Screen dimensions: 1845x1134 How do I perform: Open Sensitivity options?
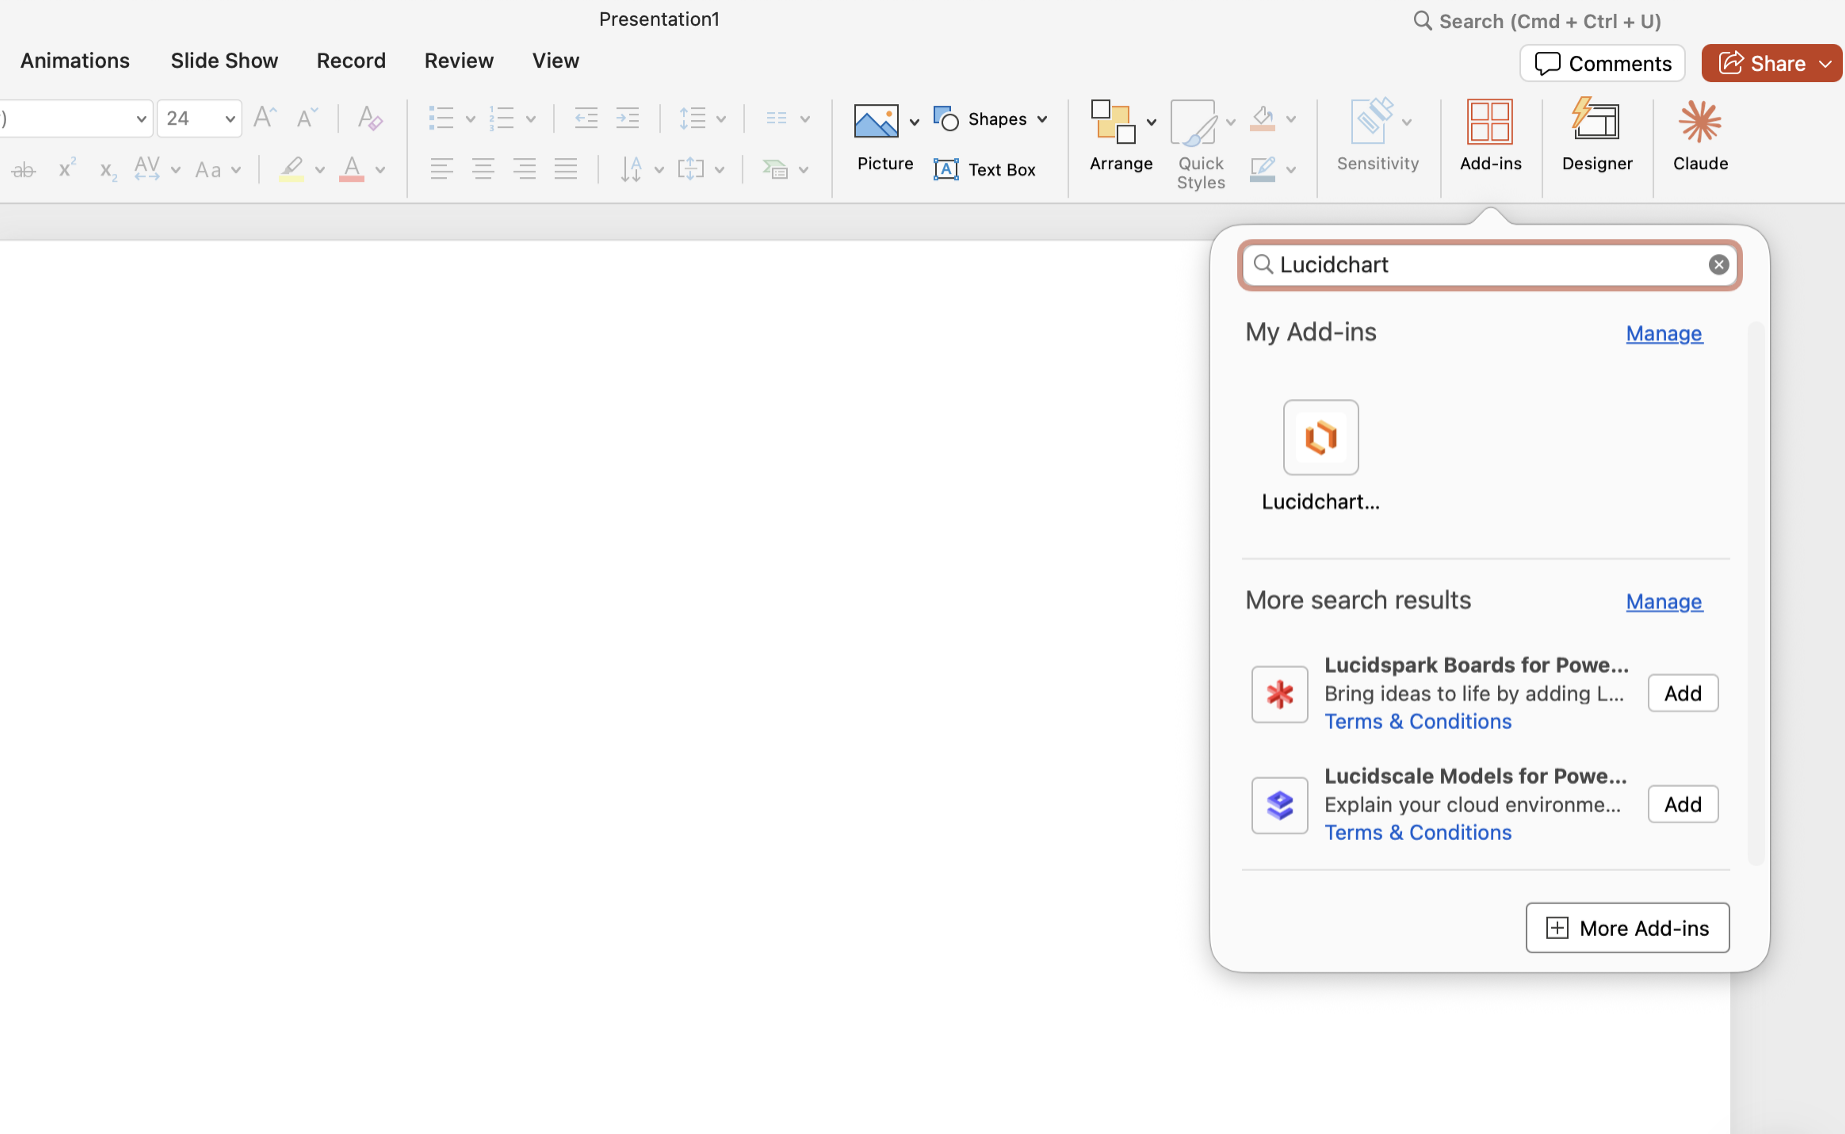(x=1378, y=136)
